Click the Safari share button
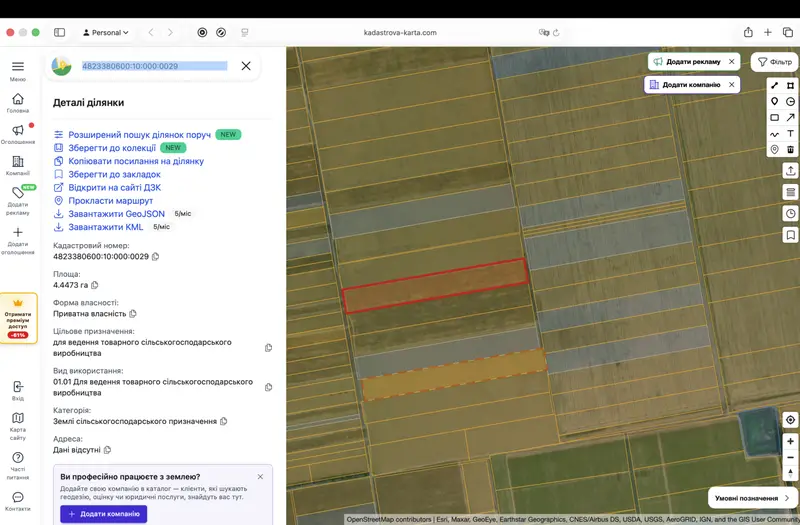800x525 pixels. coord(748,32)
